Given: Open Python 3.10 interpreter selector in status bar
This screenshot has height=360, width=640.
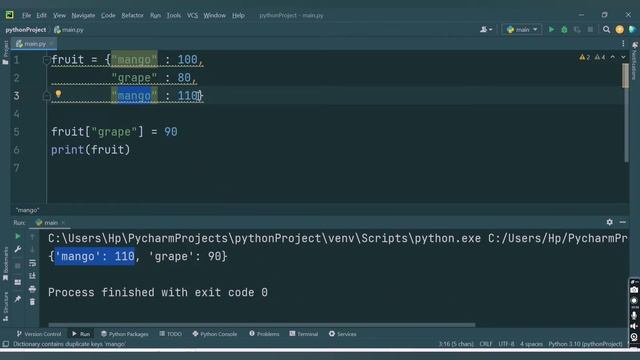Looking at the screenshot, I should (x=585, y=344).
